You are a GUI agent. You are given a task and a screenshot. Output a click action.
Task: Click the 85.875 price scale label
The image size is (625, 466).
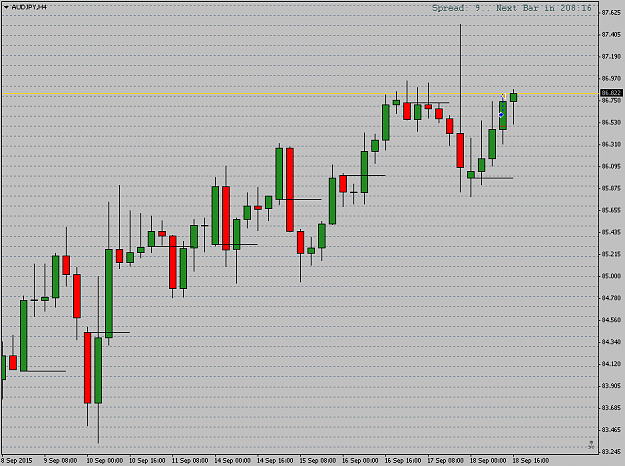[x=611, y=188]
